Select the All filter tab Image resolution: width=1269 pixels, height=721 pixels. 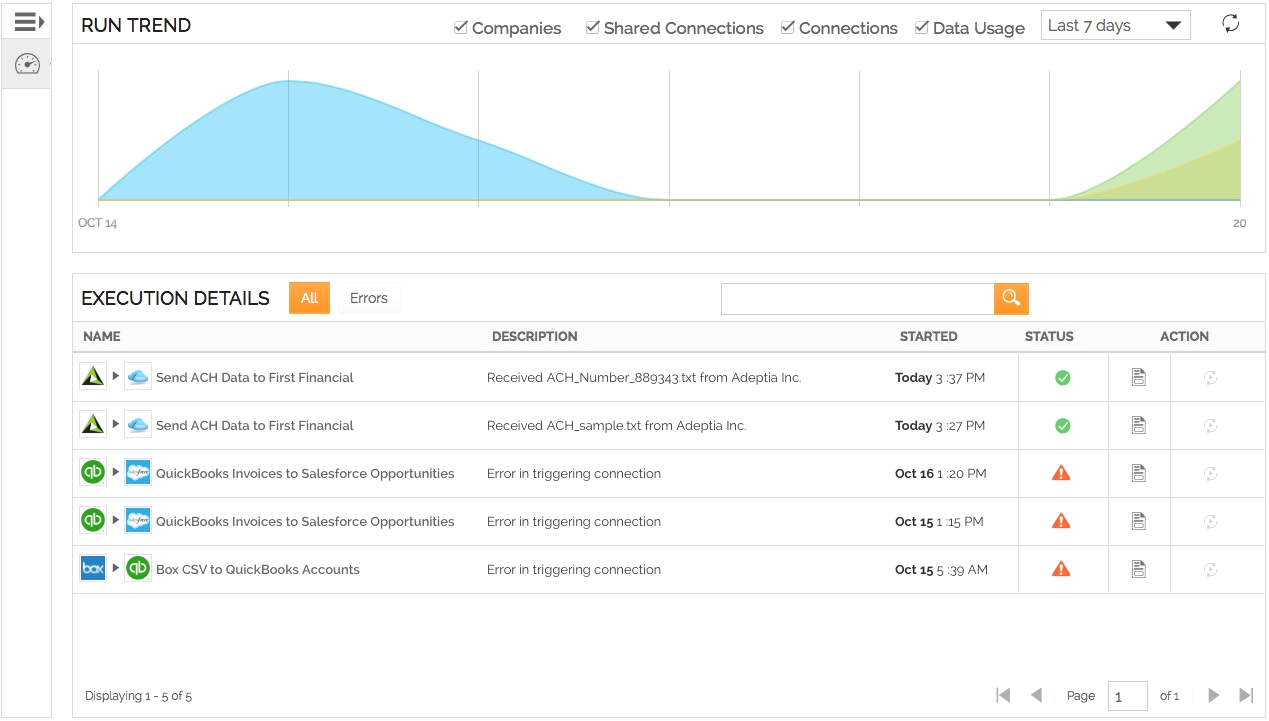[x=309, y=298]
